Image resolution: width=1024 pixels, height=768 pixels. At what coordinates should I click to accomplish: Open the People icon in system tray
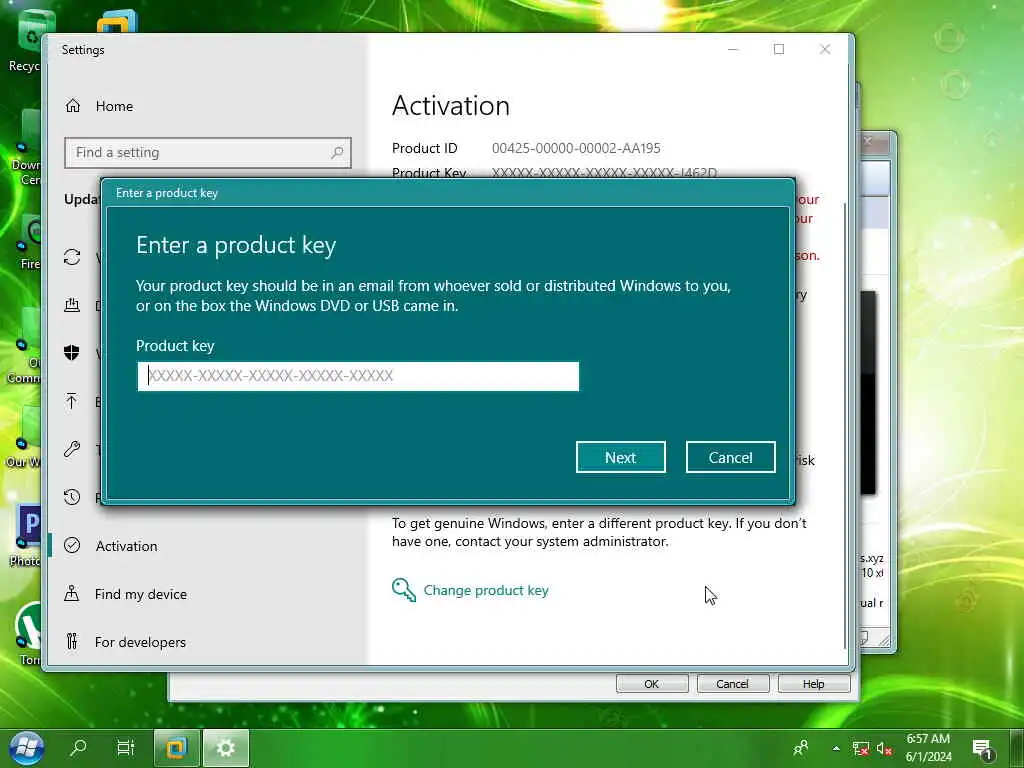coord(801,748)
